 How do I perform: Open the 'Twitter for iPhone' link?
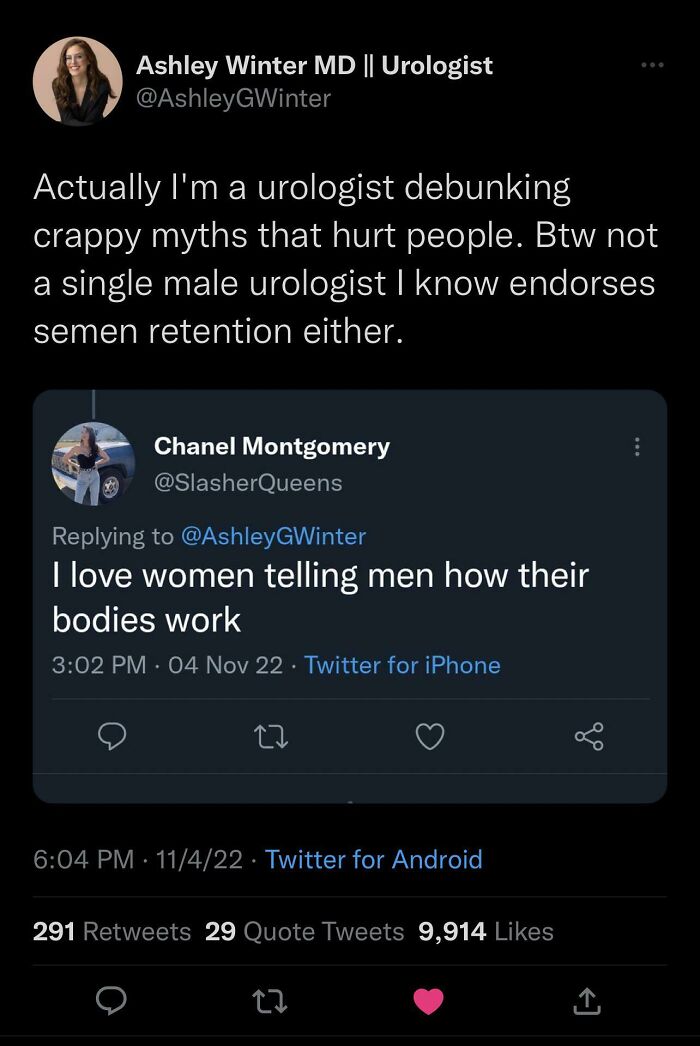tap(402, 665)
